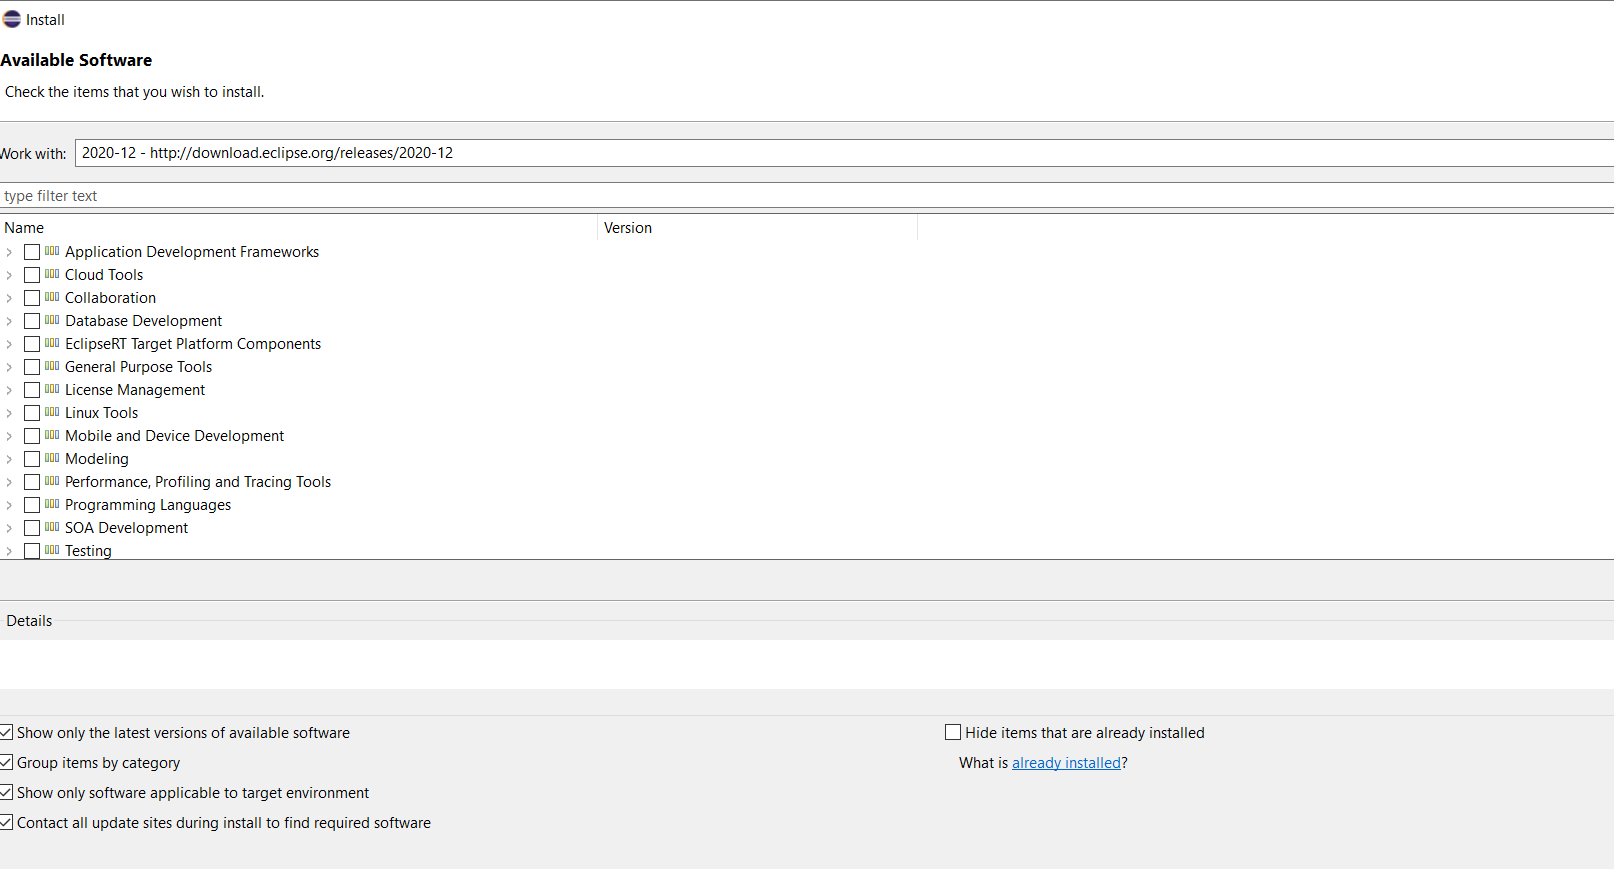This screenshot has width=1614, height=869.
Task: Check the Linux Tools checkbox
Action: pos(32,413)
